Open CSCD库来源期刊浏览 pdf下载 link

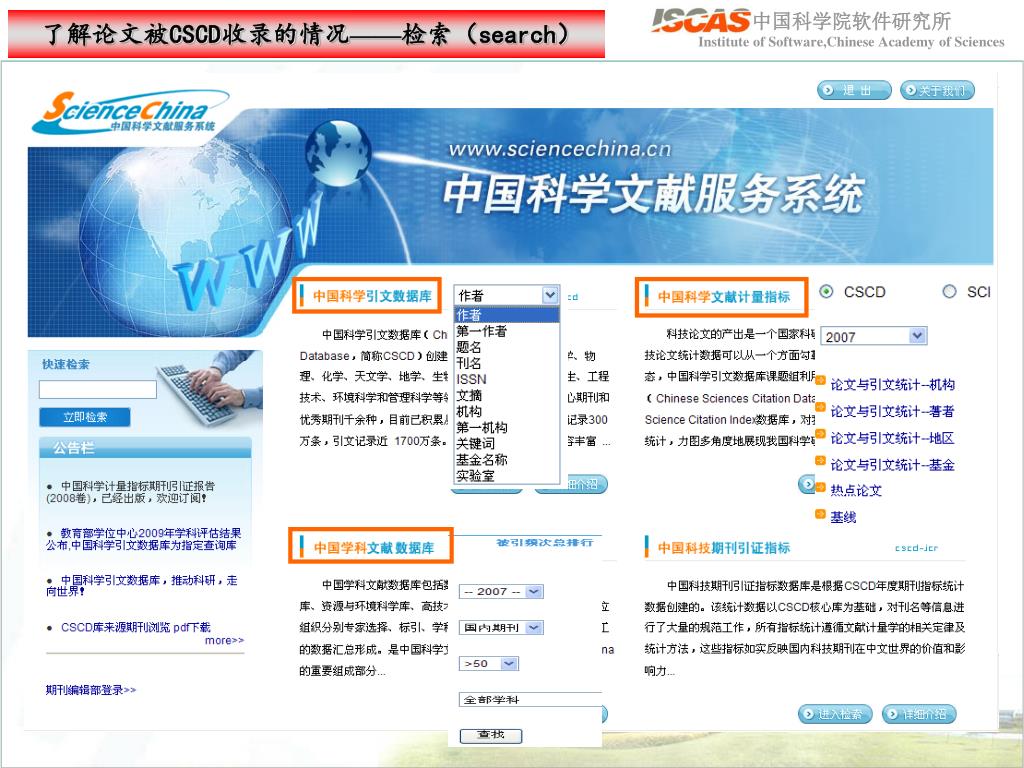pyautogui.click(x=136, y=627)
